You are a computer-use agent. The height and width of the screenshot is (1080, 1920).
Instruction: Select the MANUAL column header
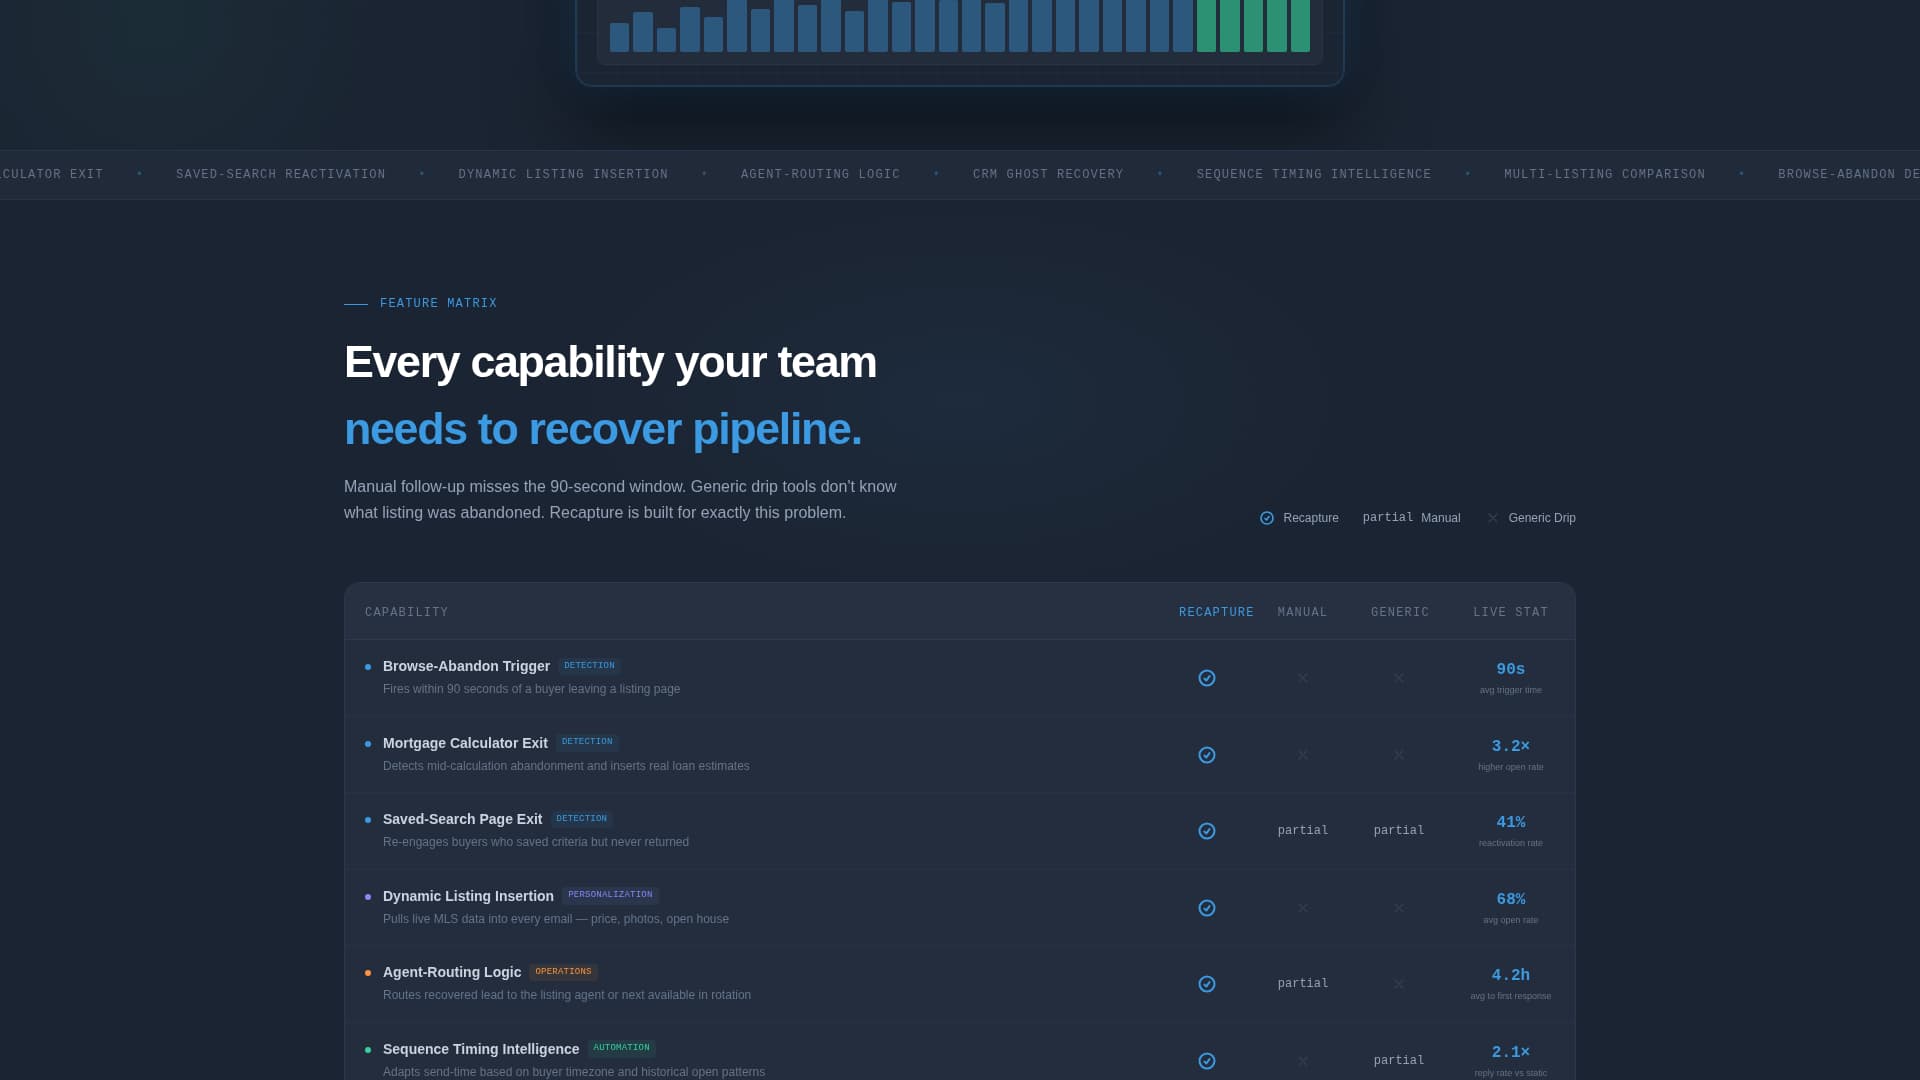tap(1303, 612)
